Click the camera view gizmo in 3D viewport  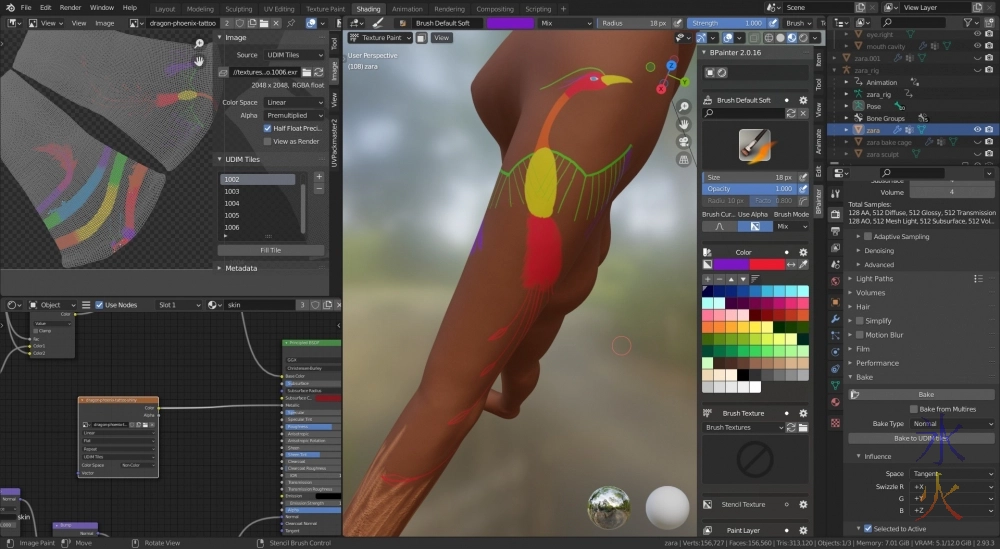[x=684, y=141]
